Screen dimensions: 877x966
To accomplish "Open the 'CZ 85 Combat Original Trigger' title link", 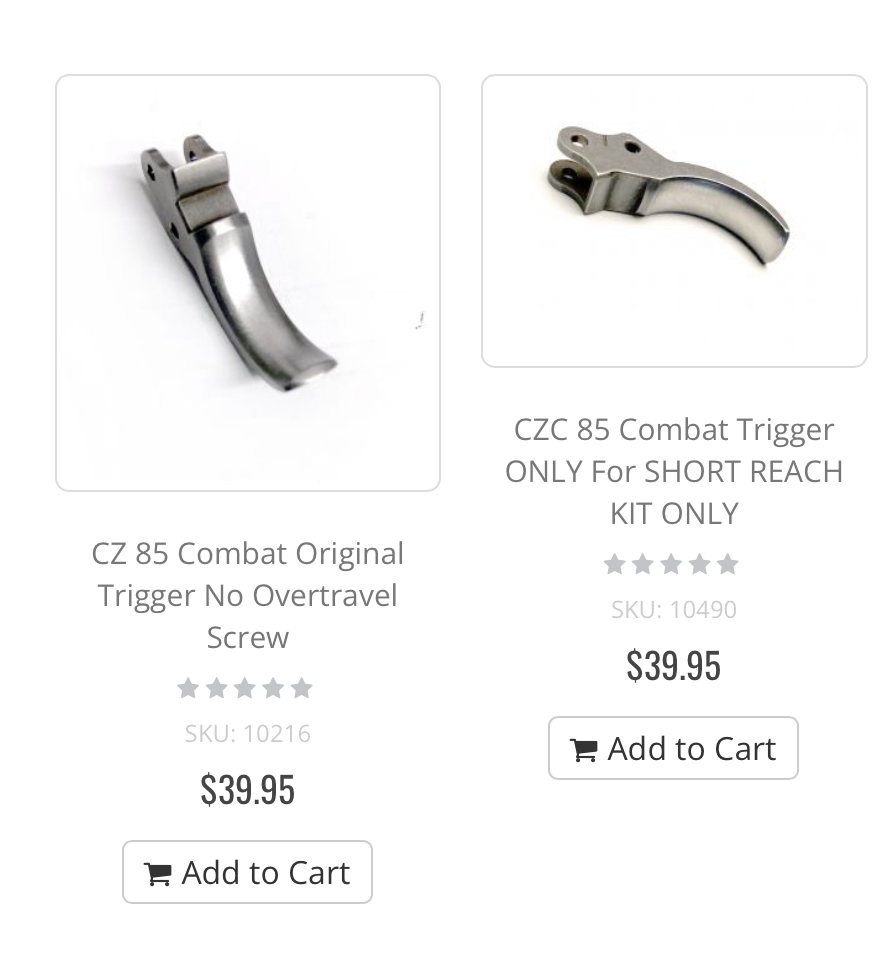I will (x=248, y=595).
